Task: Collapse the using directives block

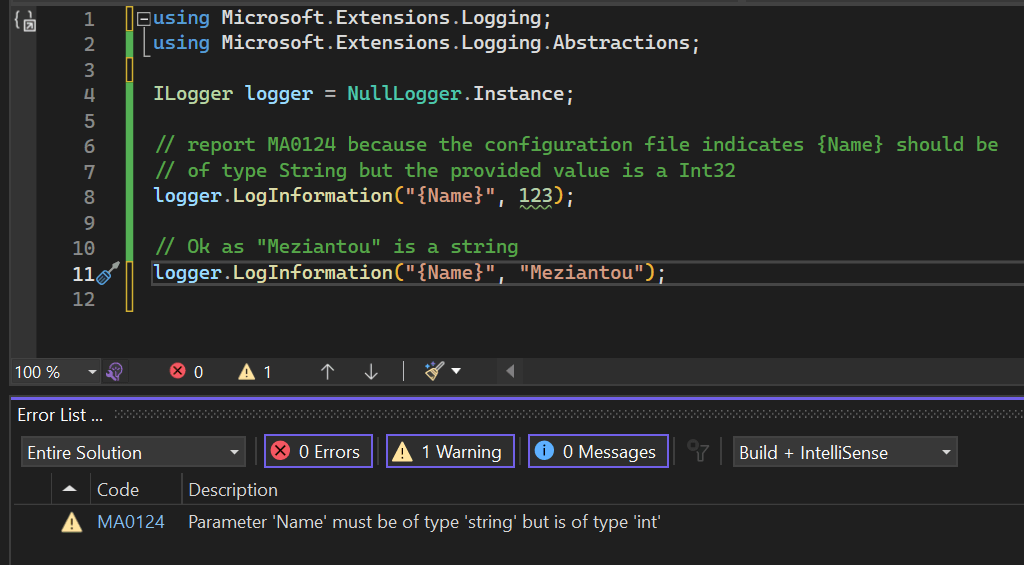Action: pyautogui.click(x=144, y=18)
